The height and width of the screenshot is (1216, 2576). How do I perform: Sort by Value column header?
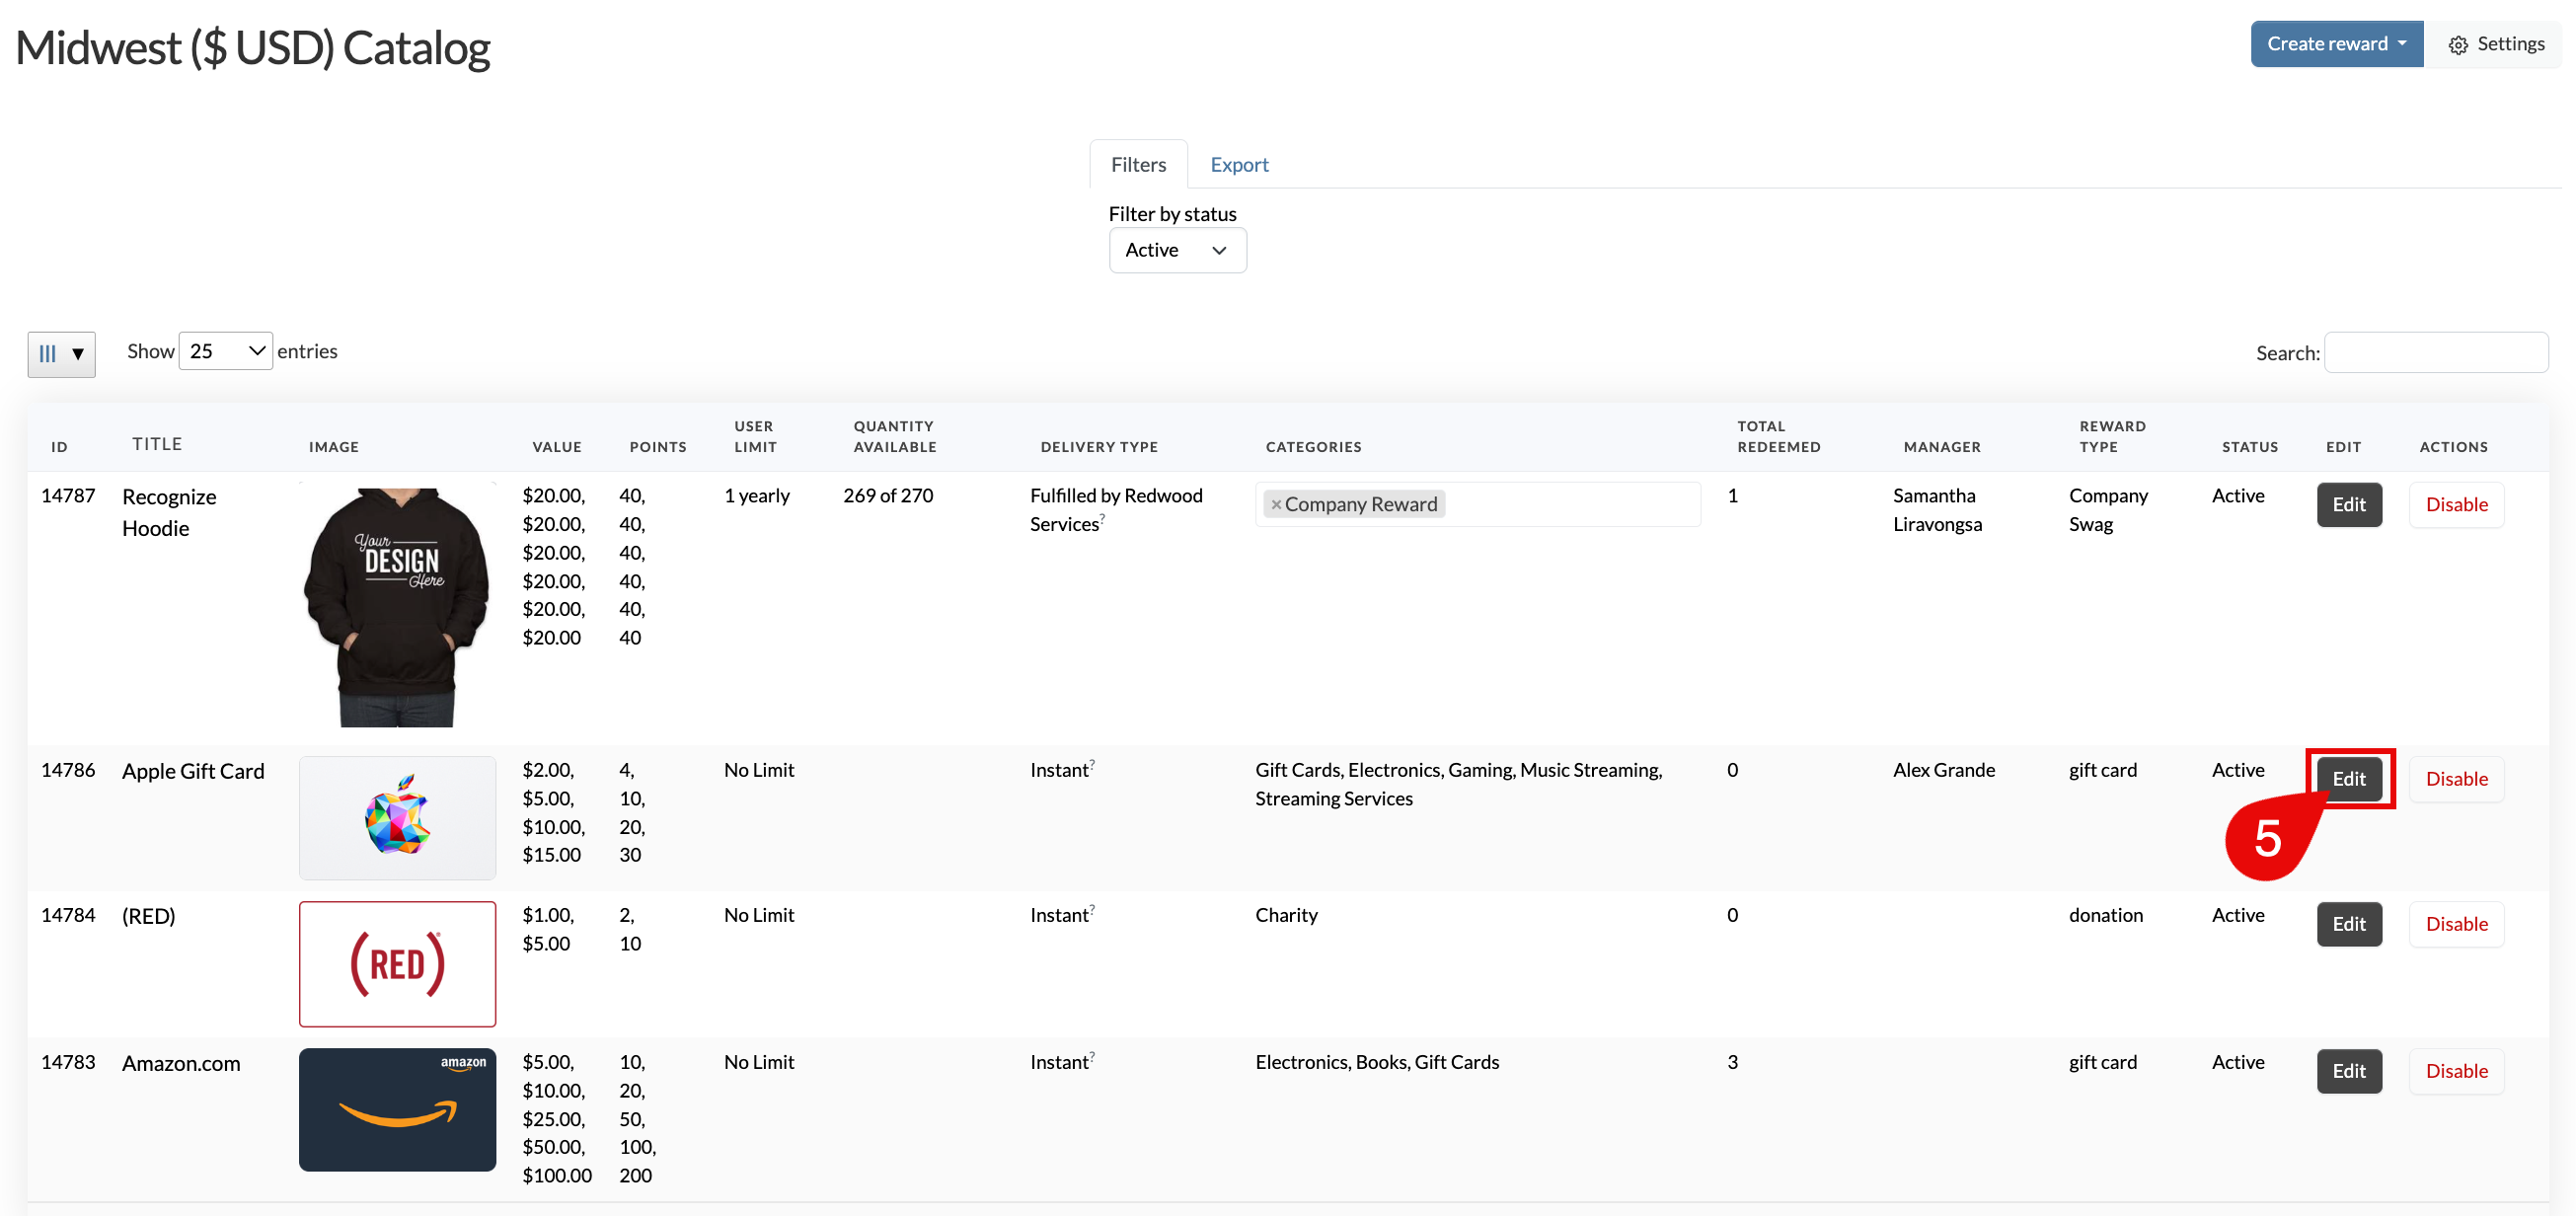557,447
